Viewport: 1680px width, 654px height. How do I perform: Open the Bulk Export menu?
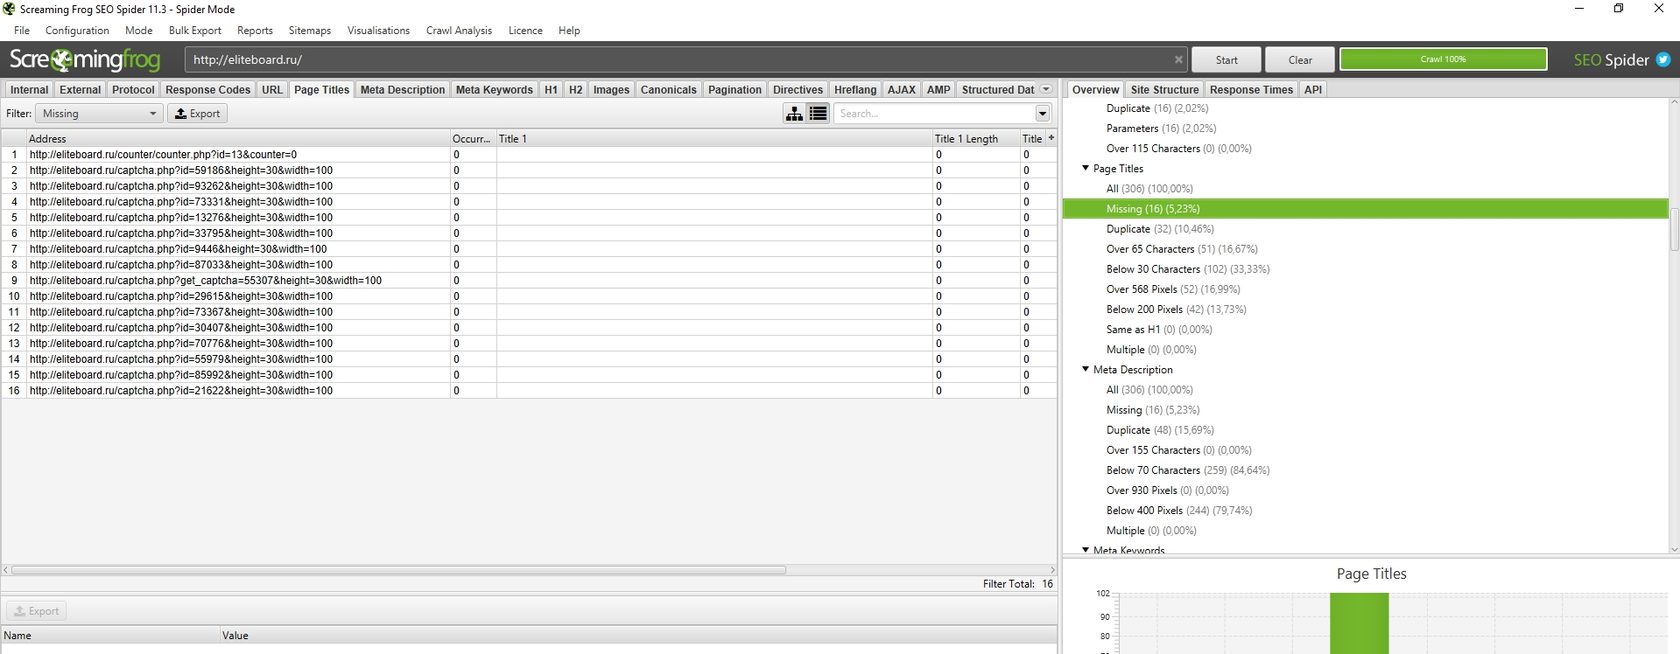click(195, 30)
